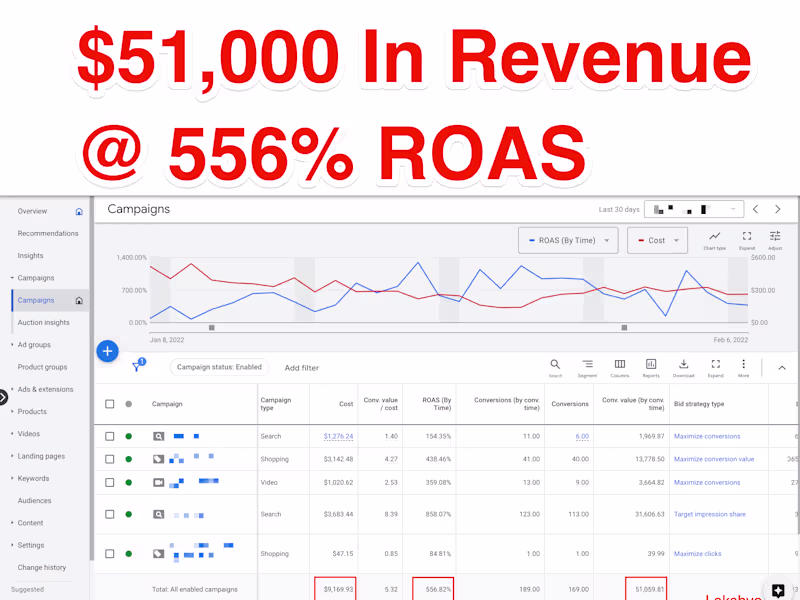This screenshot has height=600, width=800.
Task: Open the date range picker dropdown
Action: coord(694,209)
